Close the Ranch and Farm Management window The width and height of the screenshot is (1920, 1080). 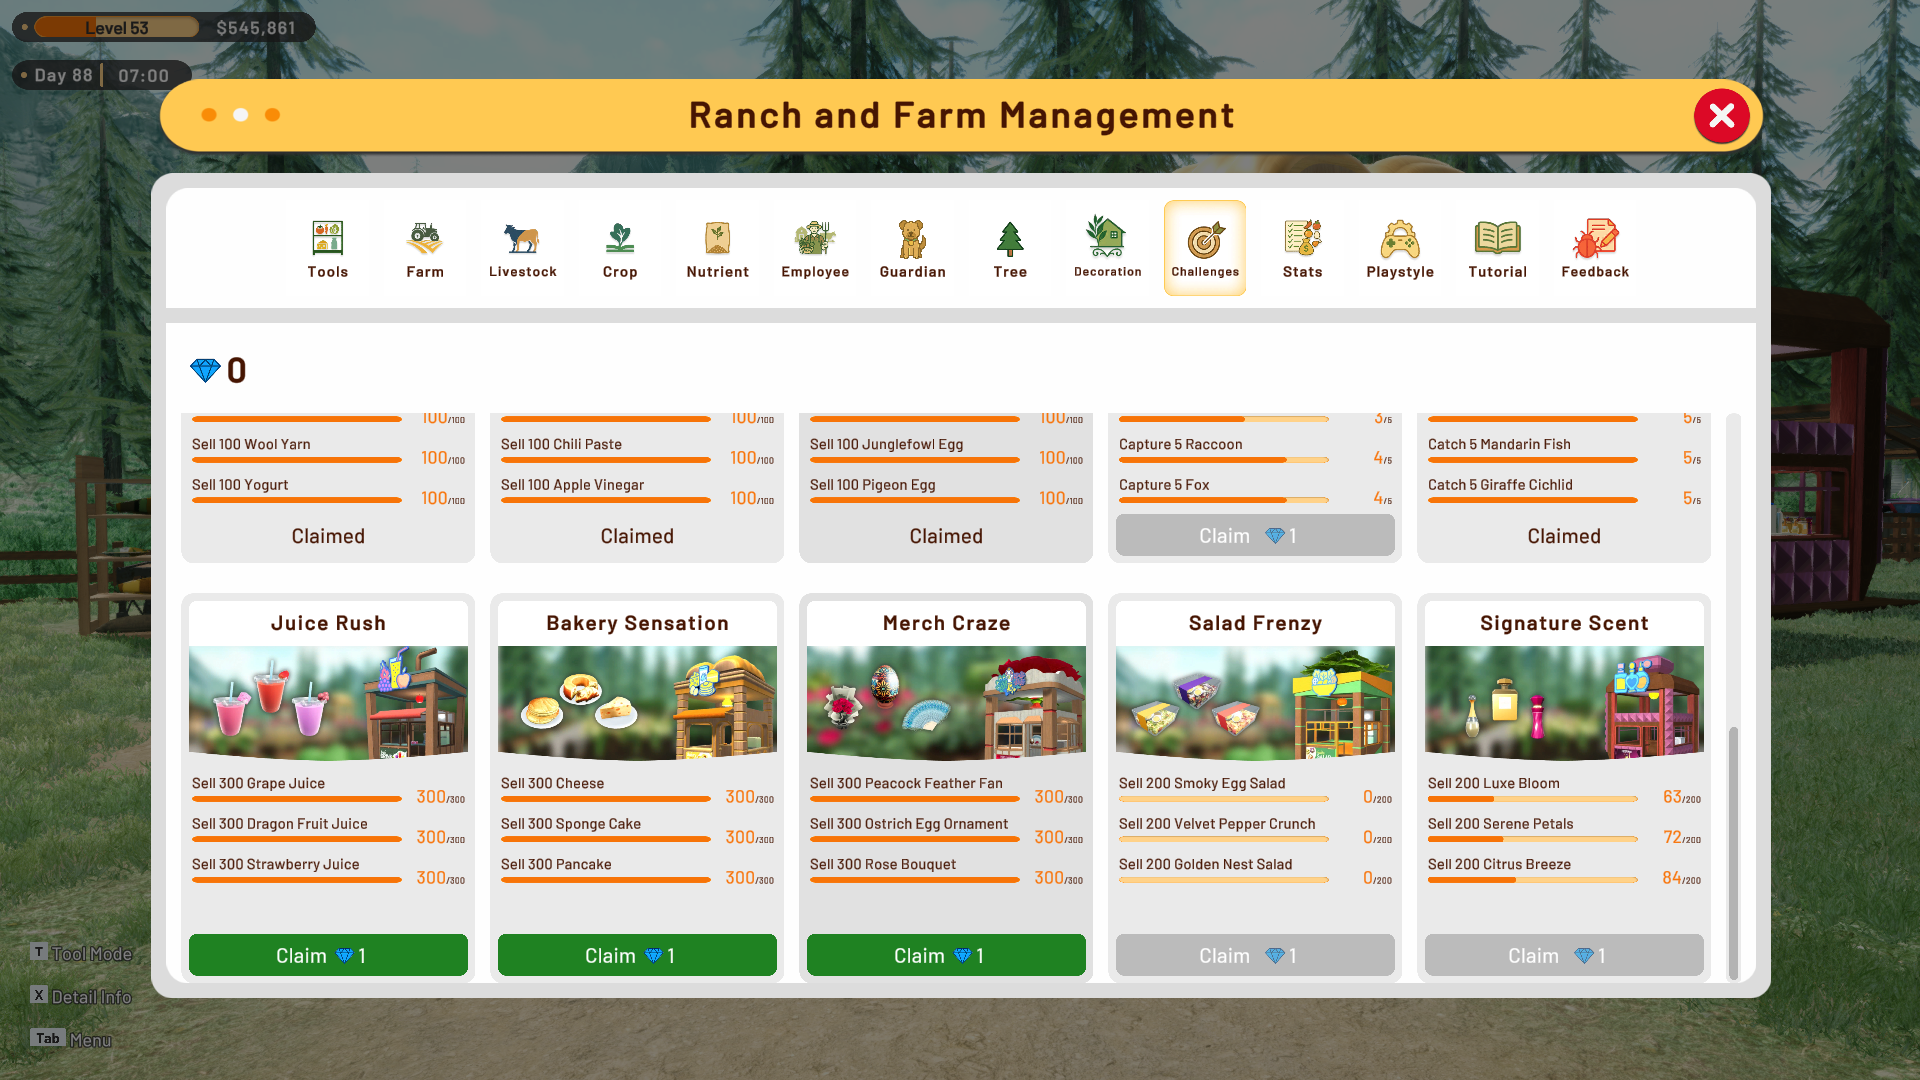1721,116
